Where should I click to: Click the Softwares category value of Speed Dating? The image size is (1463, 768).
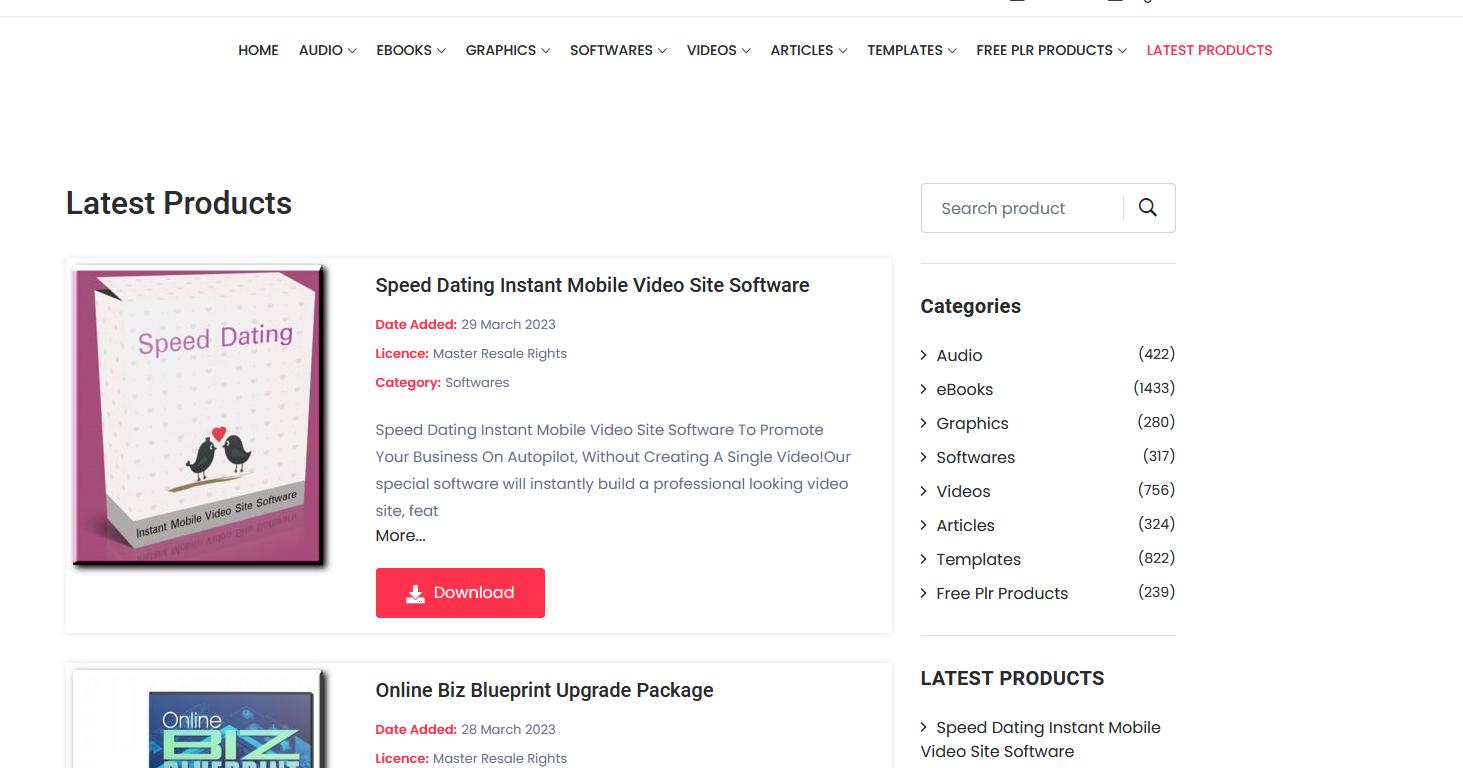click(x=477, y=383)
